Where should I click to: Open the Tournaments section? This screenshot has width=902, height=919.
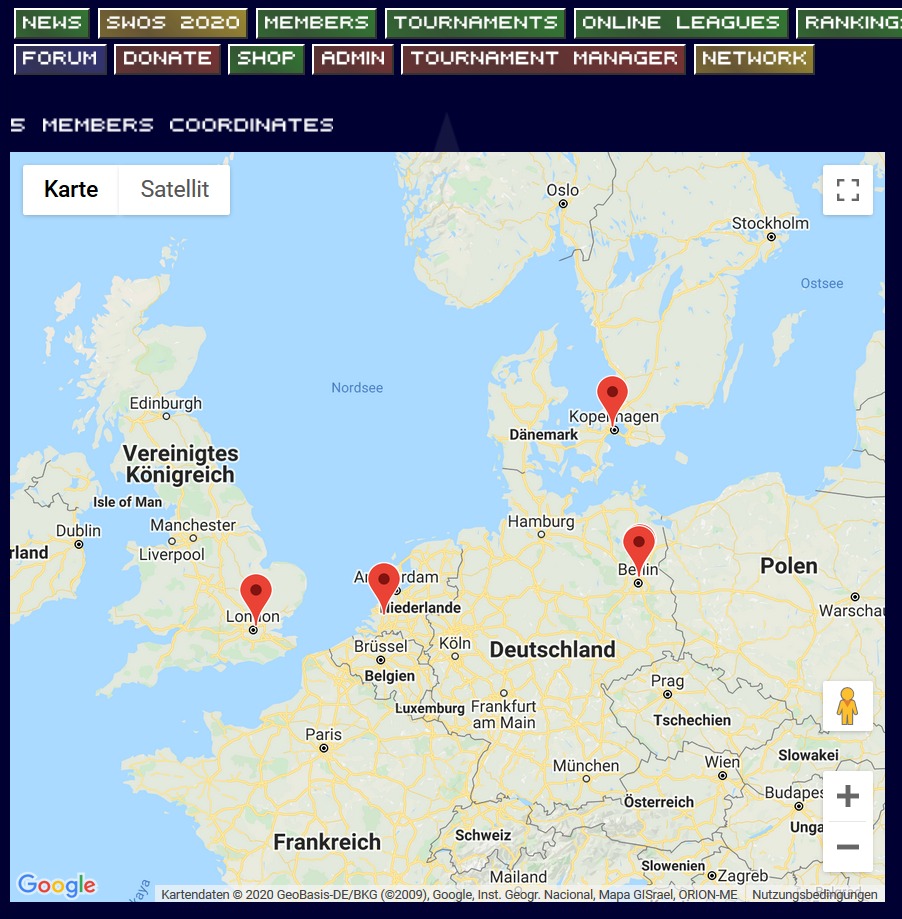pos(475,23)
